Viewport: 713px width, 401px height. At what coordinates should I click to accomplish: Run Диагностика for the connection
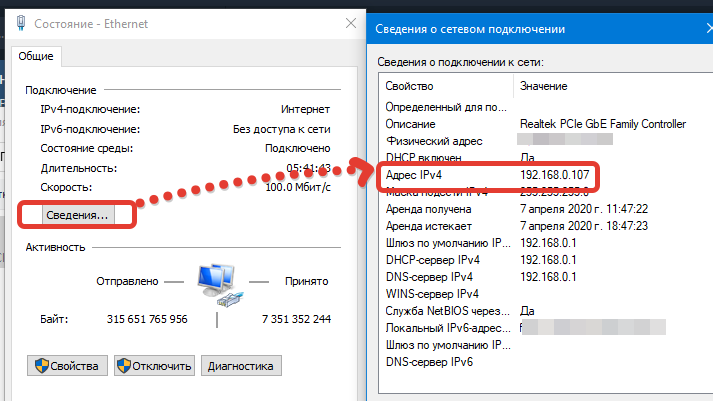tap(241, 366)
